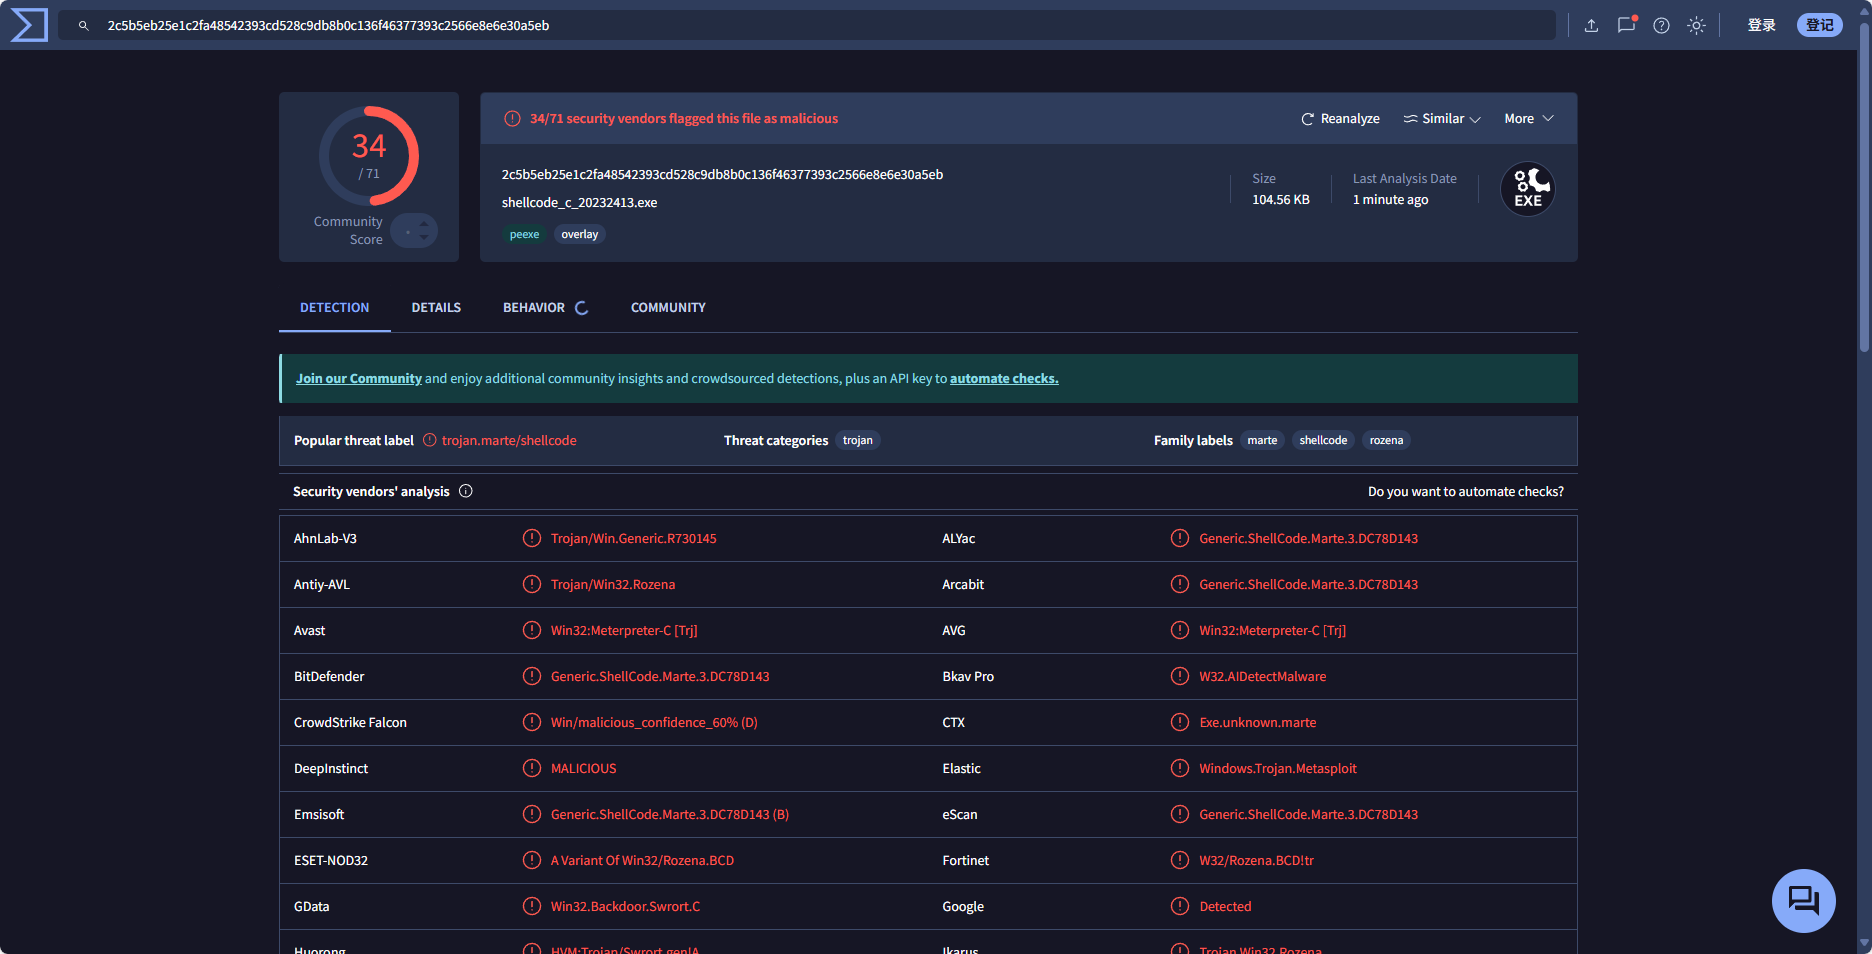The image size is (1872, 954).
Task: Click alert icon in the ESET-NOD32 row
Action: pos(532,860)
